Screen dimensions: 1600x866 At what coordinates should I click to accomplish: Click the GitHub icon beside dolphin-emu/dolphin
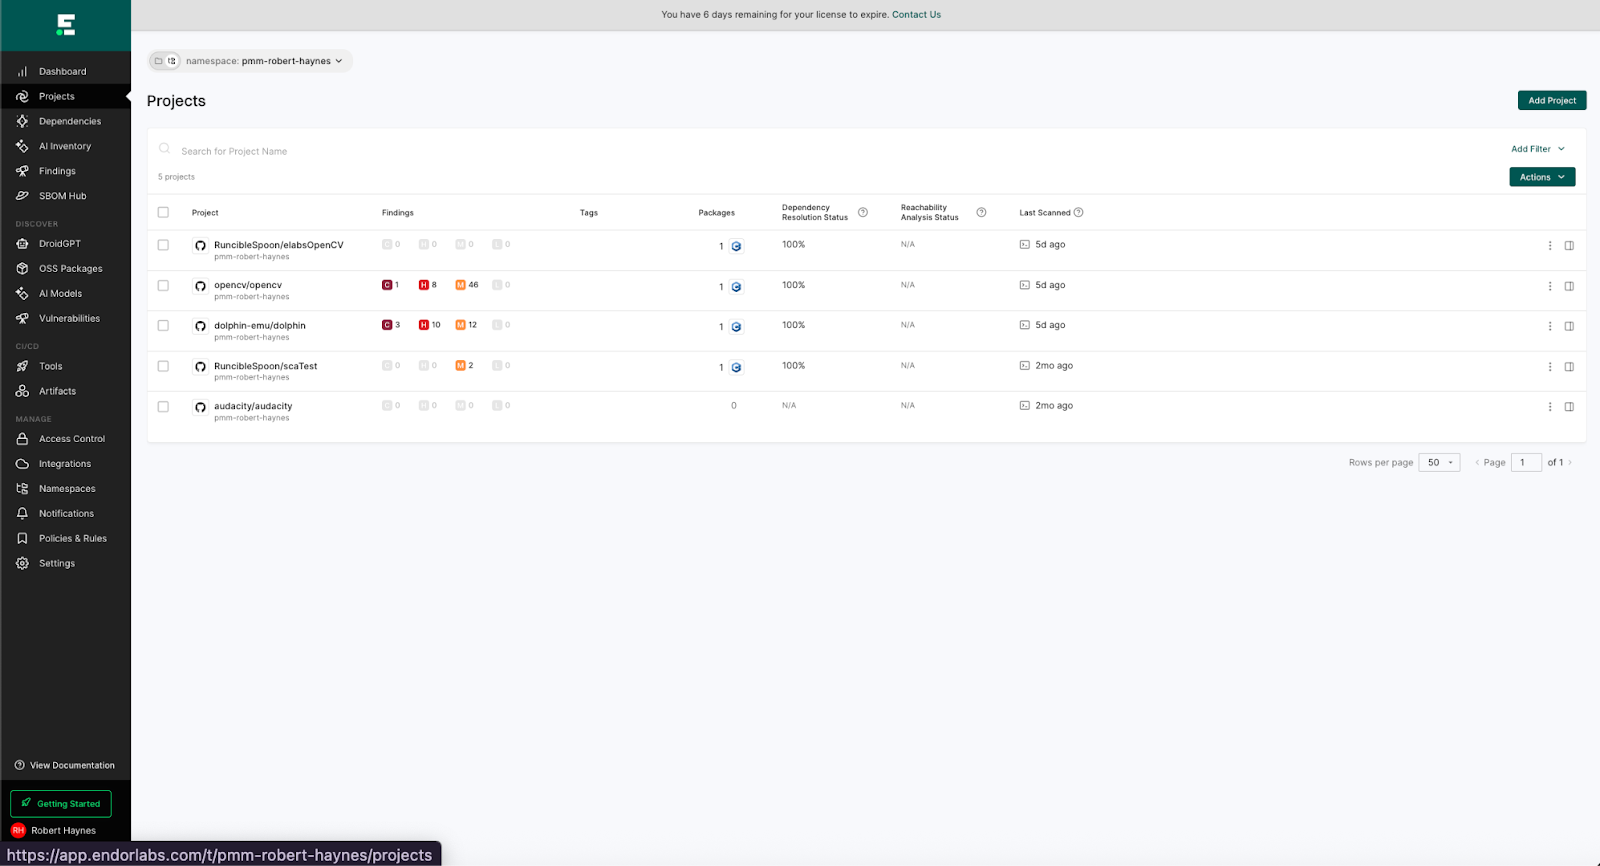click(200, 326)
